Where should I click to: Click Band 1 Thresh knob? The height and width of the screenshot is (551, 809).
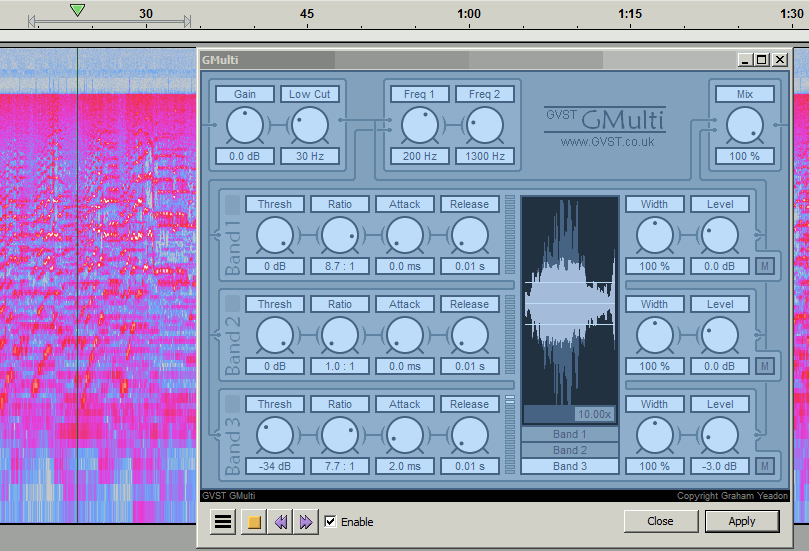point(274,235)
